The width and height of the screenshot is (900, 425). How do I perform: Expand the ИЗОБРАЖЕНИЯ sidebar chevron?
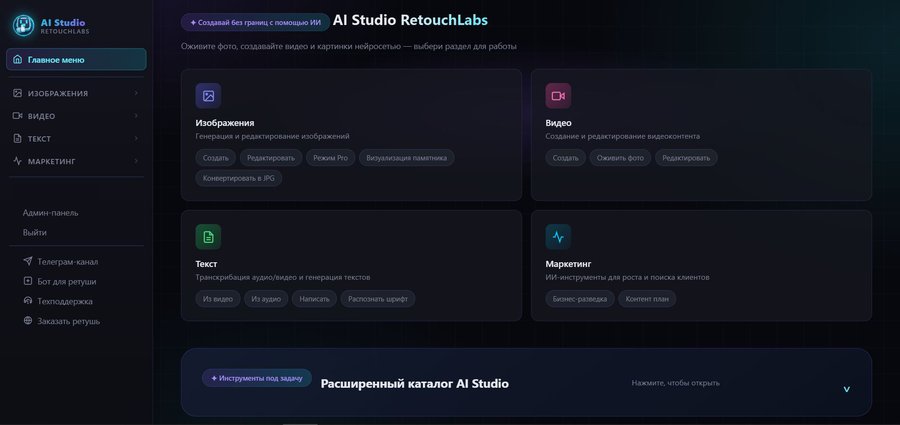click(136, 93)
